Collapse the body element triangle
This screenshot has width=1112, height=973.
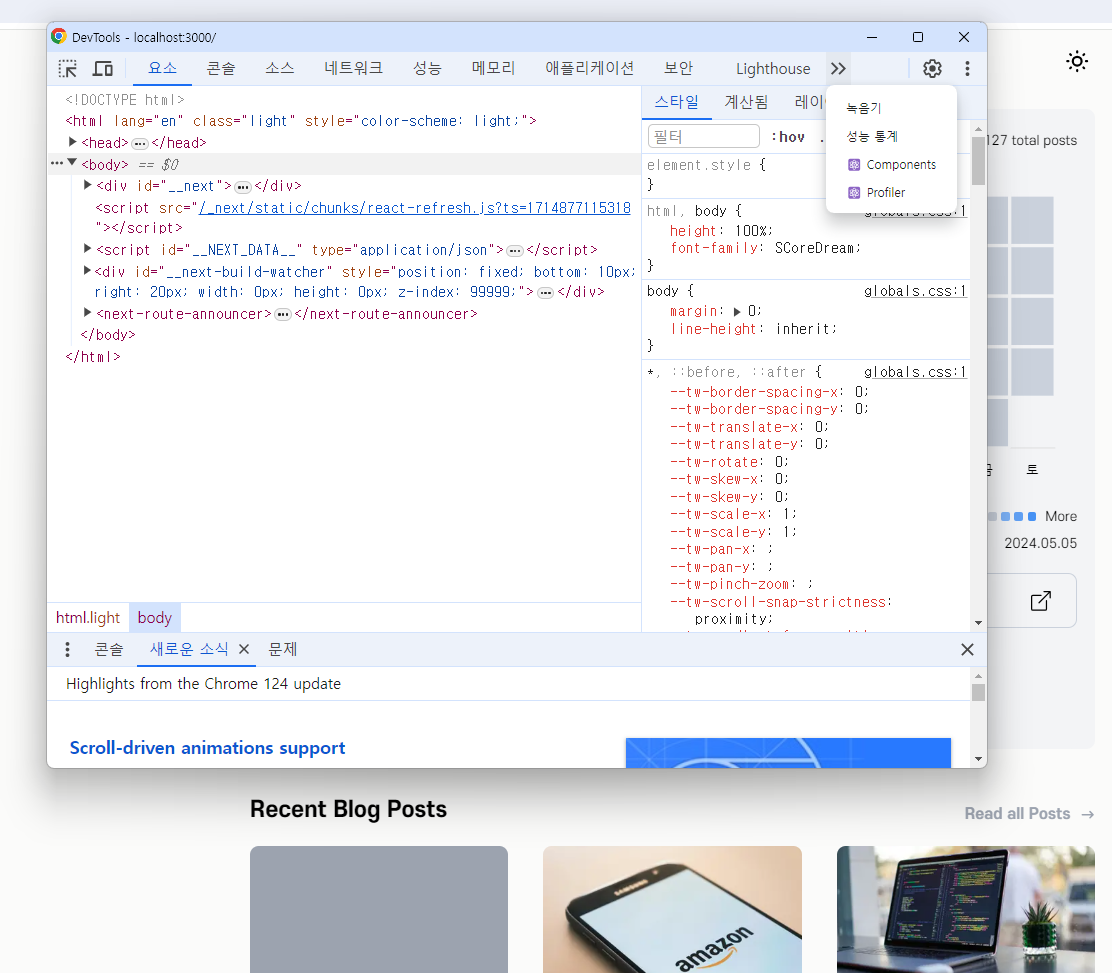point(72,163)
